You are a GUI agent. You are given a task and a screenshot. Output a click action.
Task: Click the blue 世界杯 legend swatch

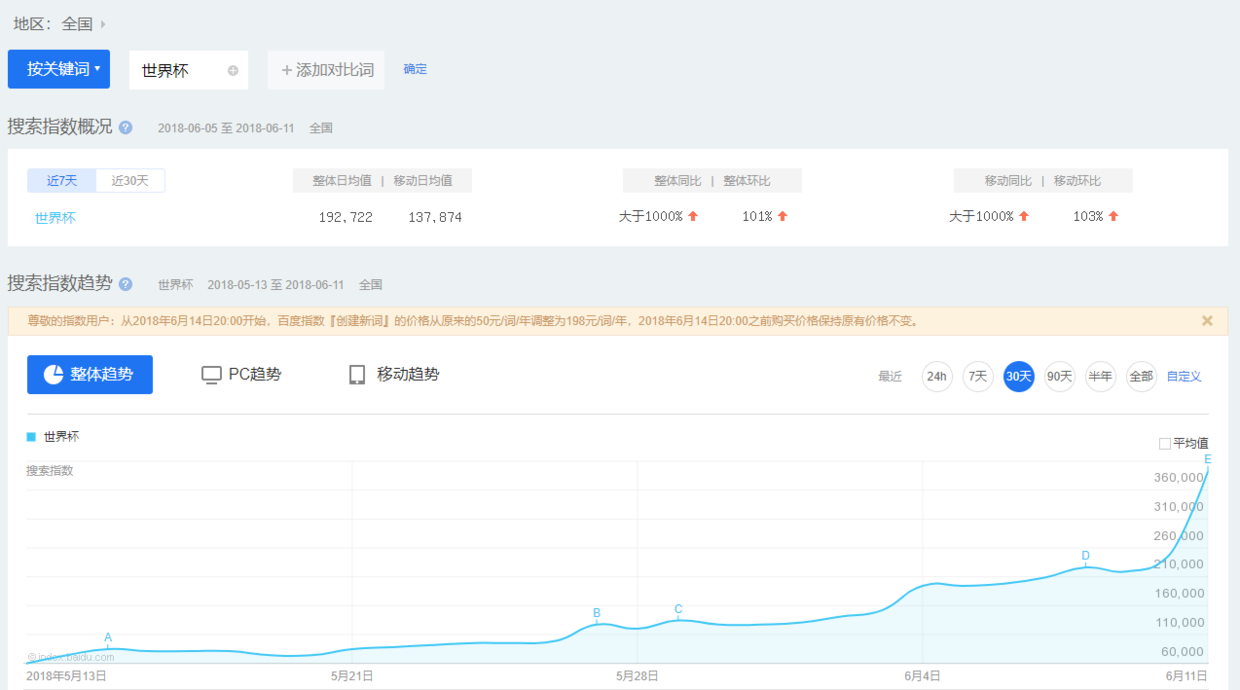point(33,436)
